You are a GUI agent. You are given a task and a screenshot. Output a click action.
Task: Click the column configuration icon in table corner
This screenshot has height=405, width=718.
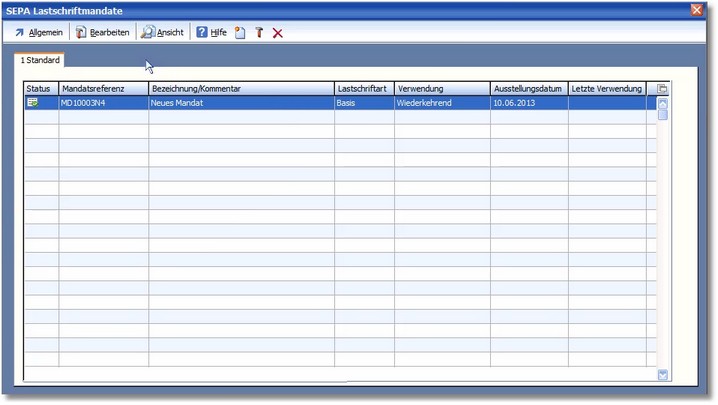tap(662, 89)
